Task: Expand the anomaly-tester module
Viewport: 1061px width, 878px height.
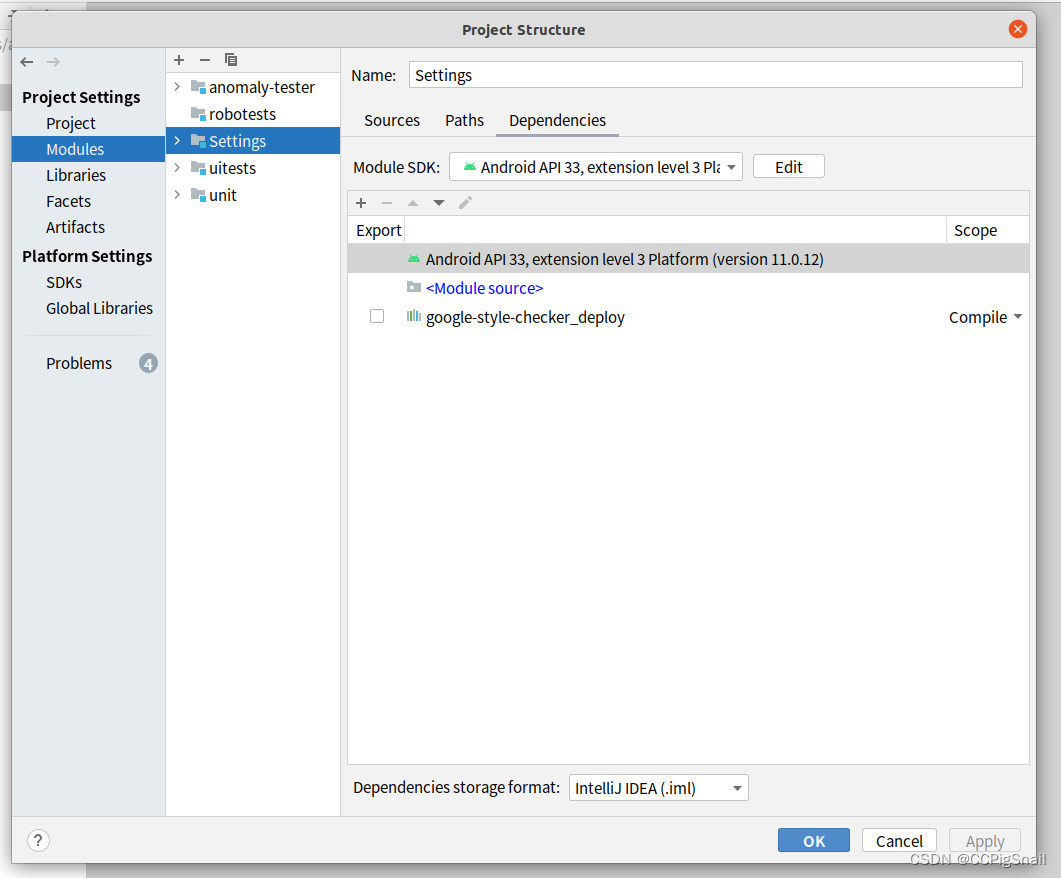Action: click(177, 87)
